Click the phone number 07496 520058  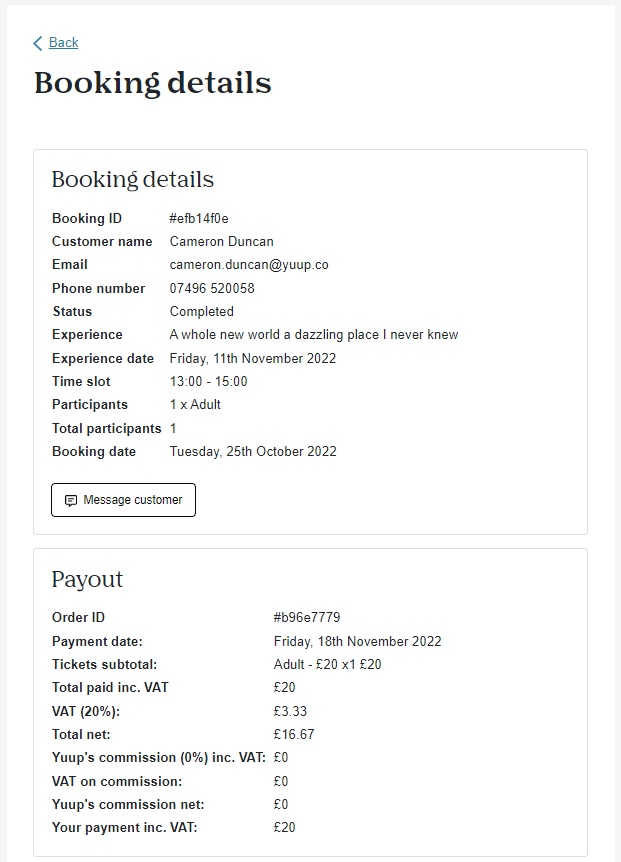pos(212,288)
